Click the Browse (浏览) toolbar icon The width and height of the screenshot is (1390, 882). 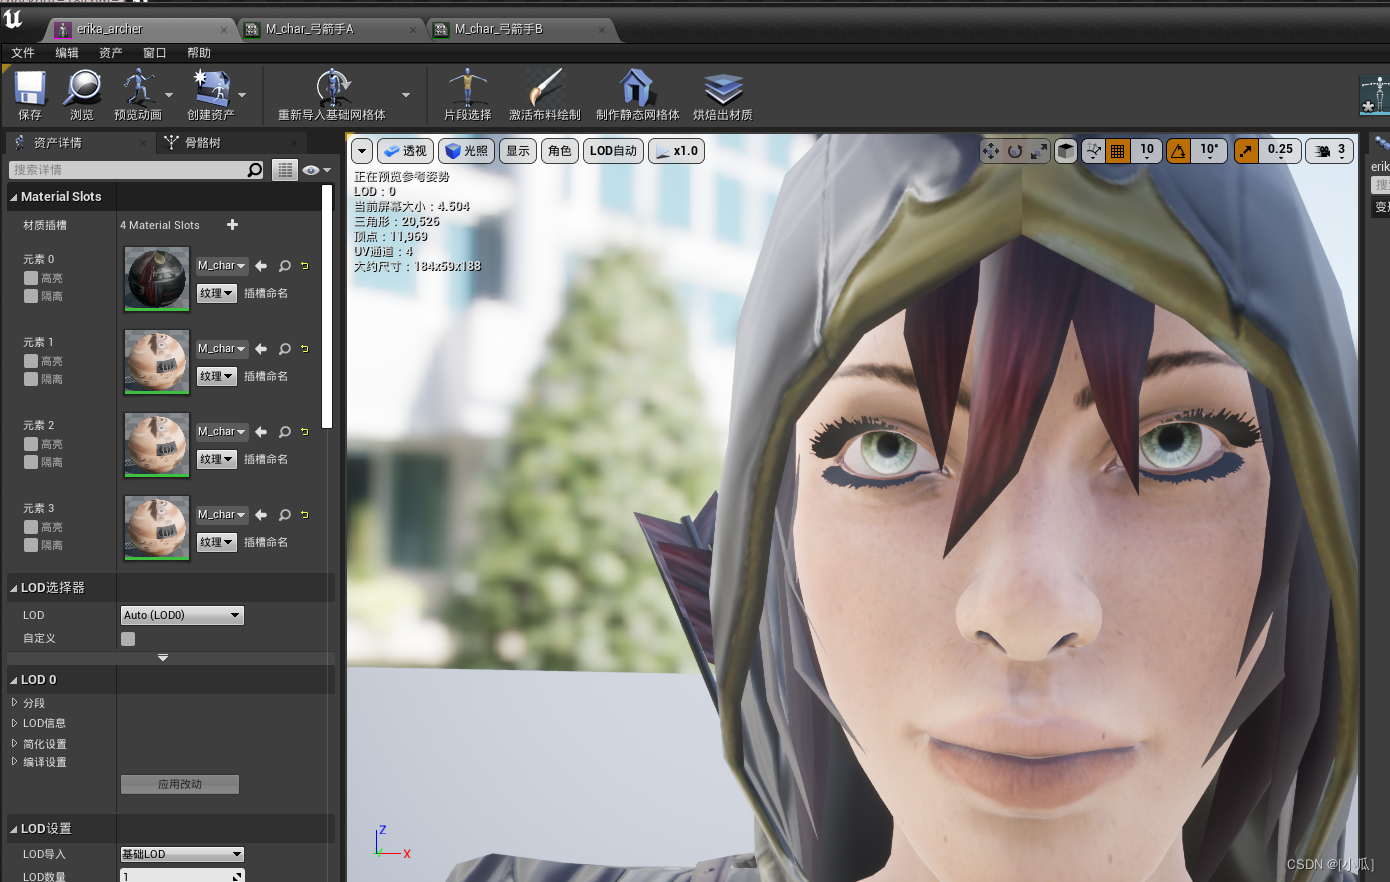(x=82, y=88)
